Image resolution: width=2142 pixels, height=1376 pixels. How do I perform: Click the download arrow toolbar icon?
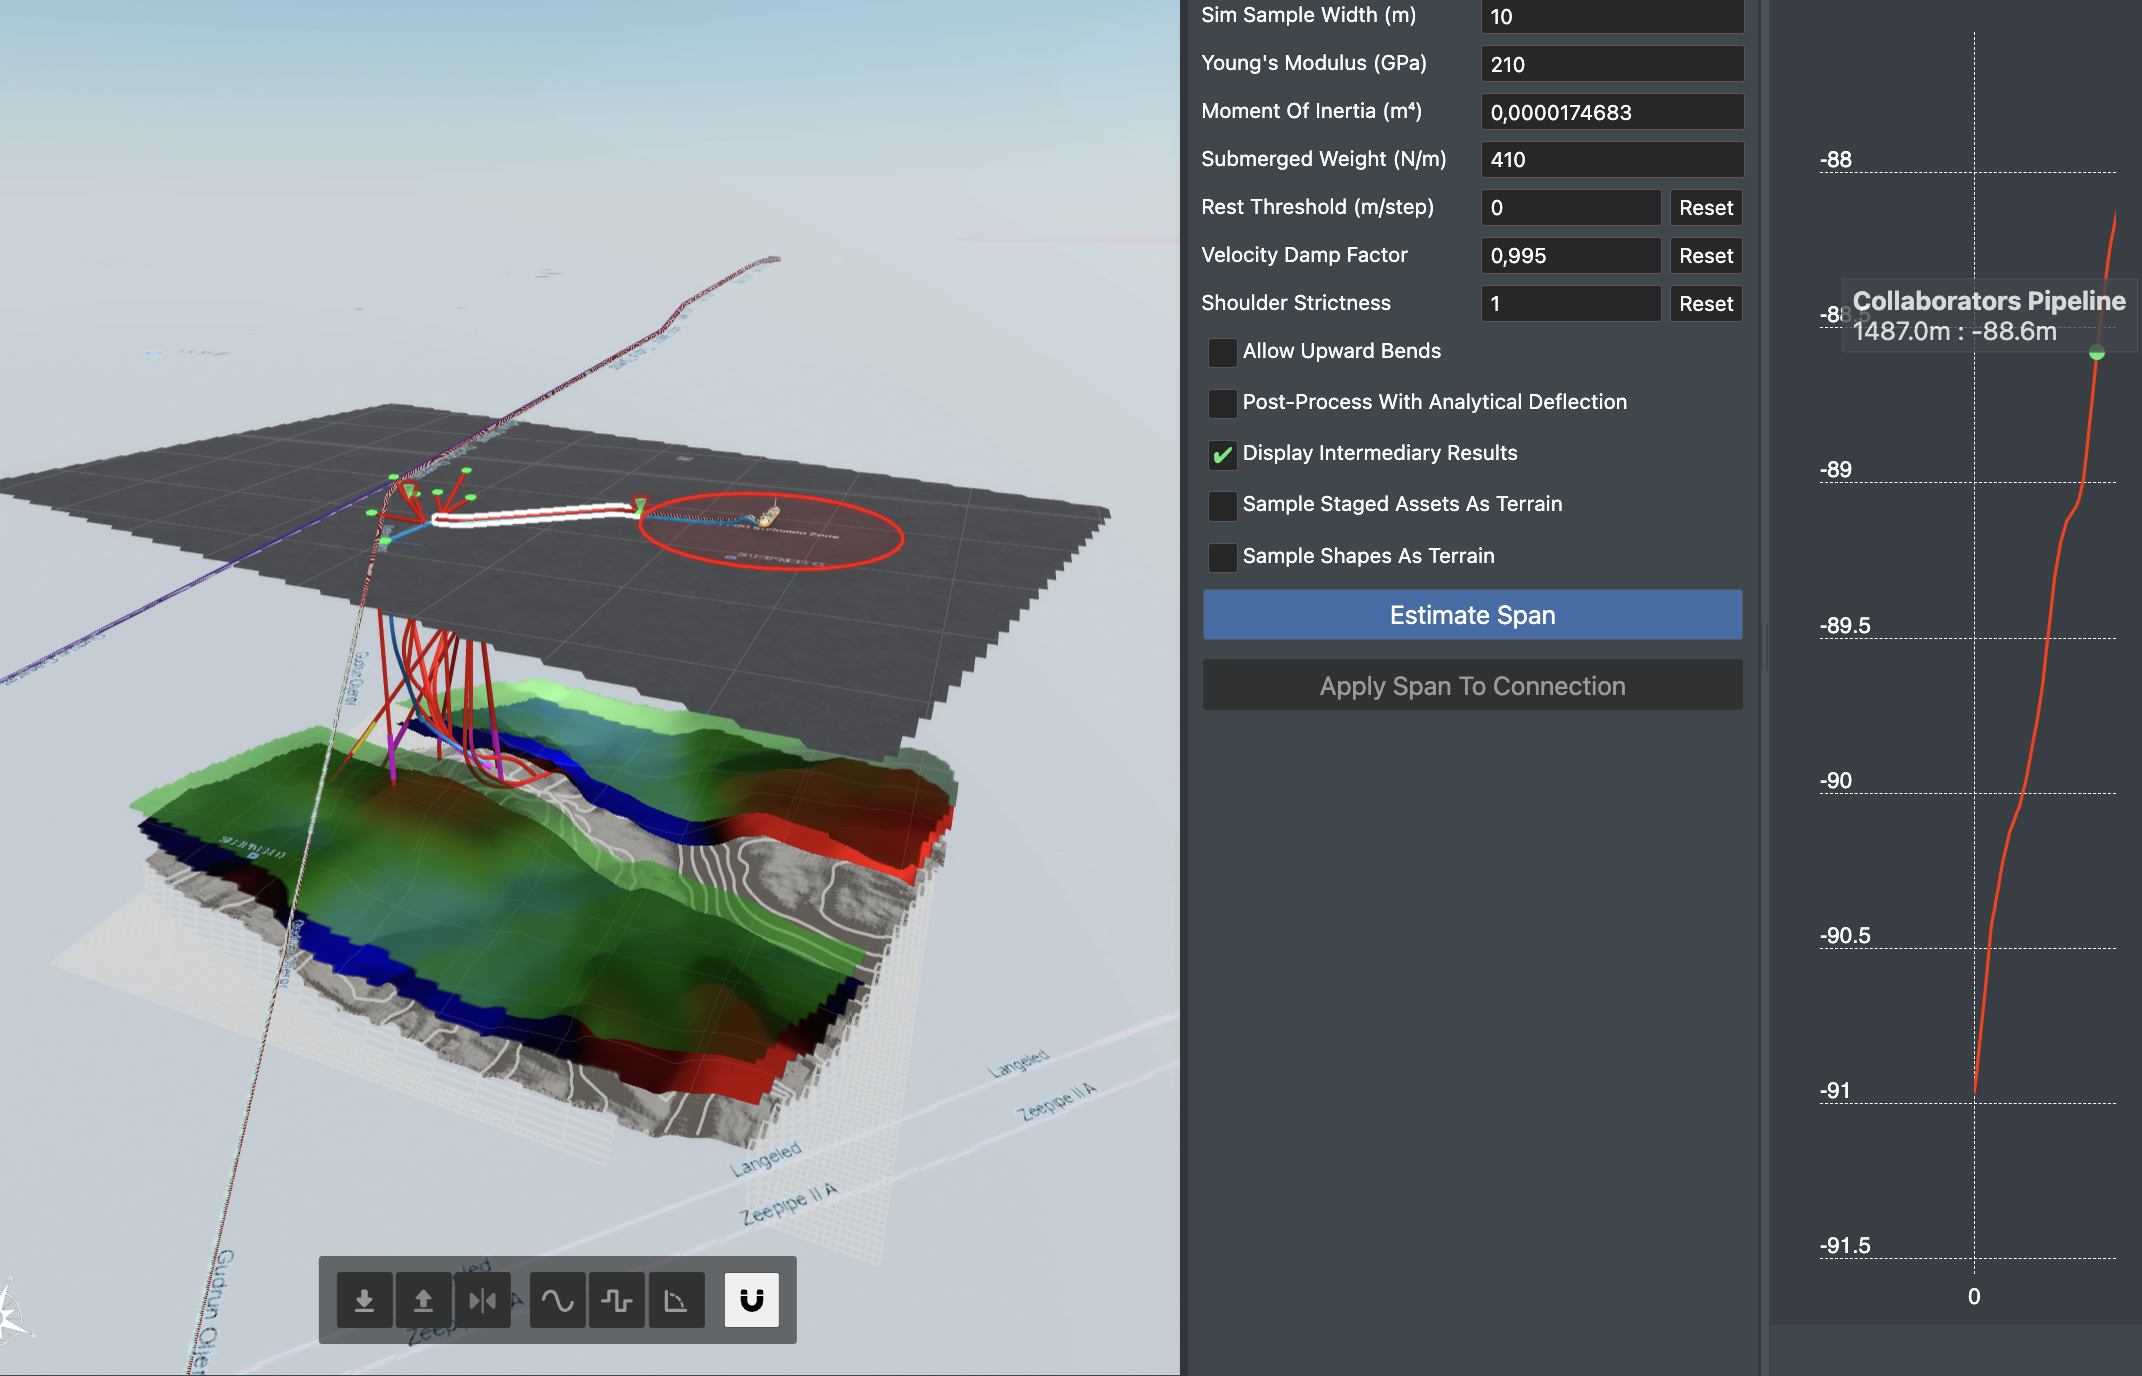click(364, 1300)
